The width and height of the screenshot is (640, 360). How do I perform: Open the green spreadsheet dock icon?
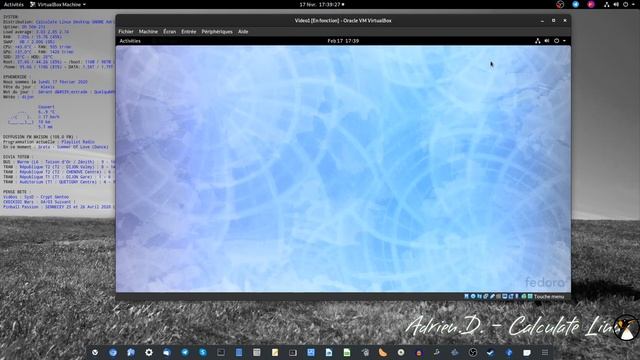coord(347,353)
